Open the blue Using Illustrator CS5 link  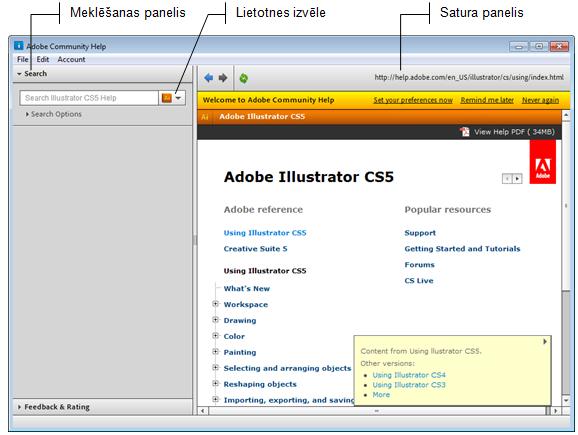pyautogui.click(x=265, y=233)
